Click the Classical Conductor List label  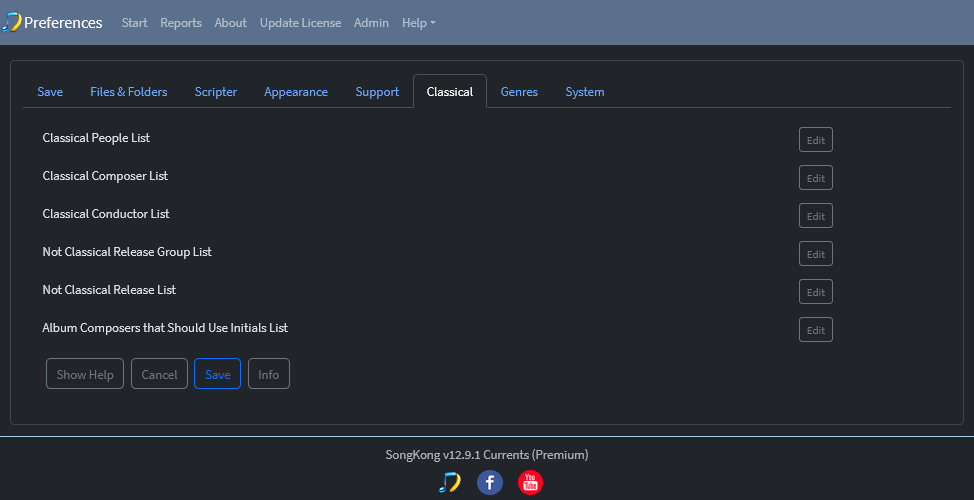pyautogui.click(x=106, y=214)
